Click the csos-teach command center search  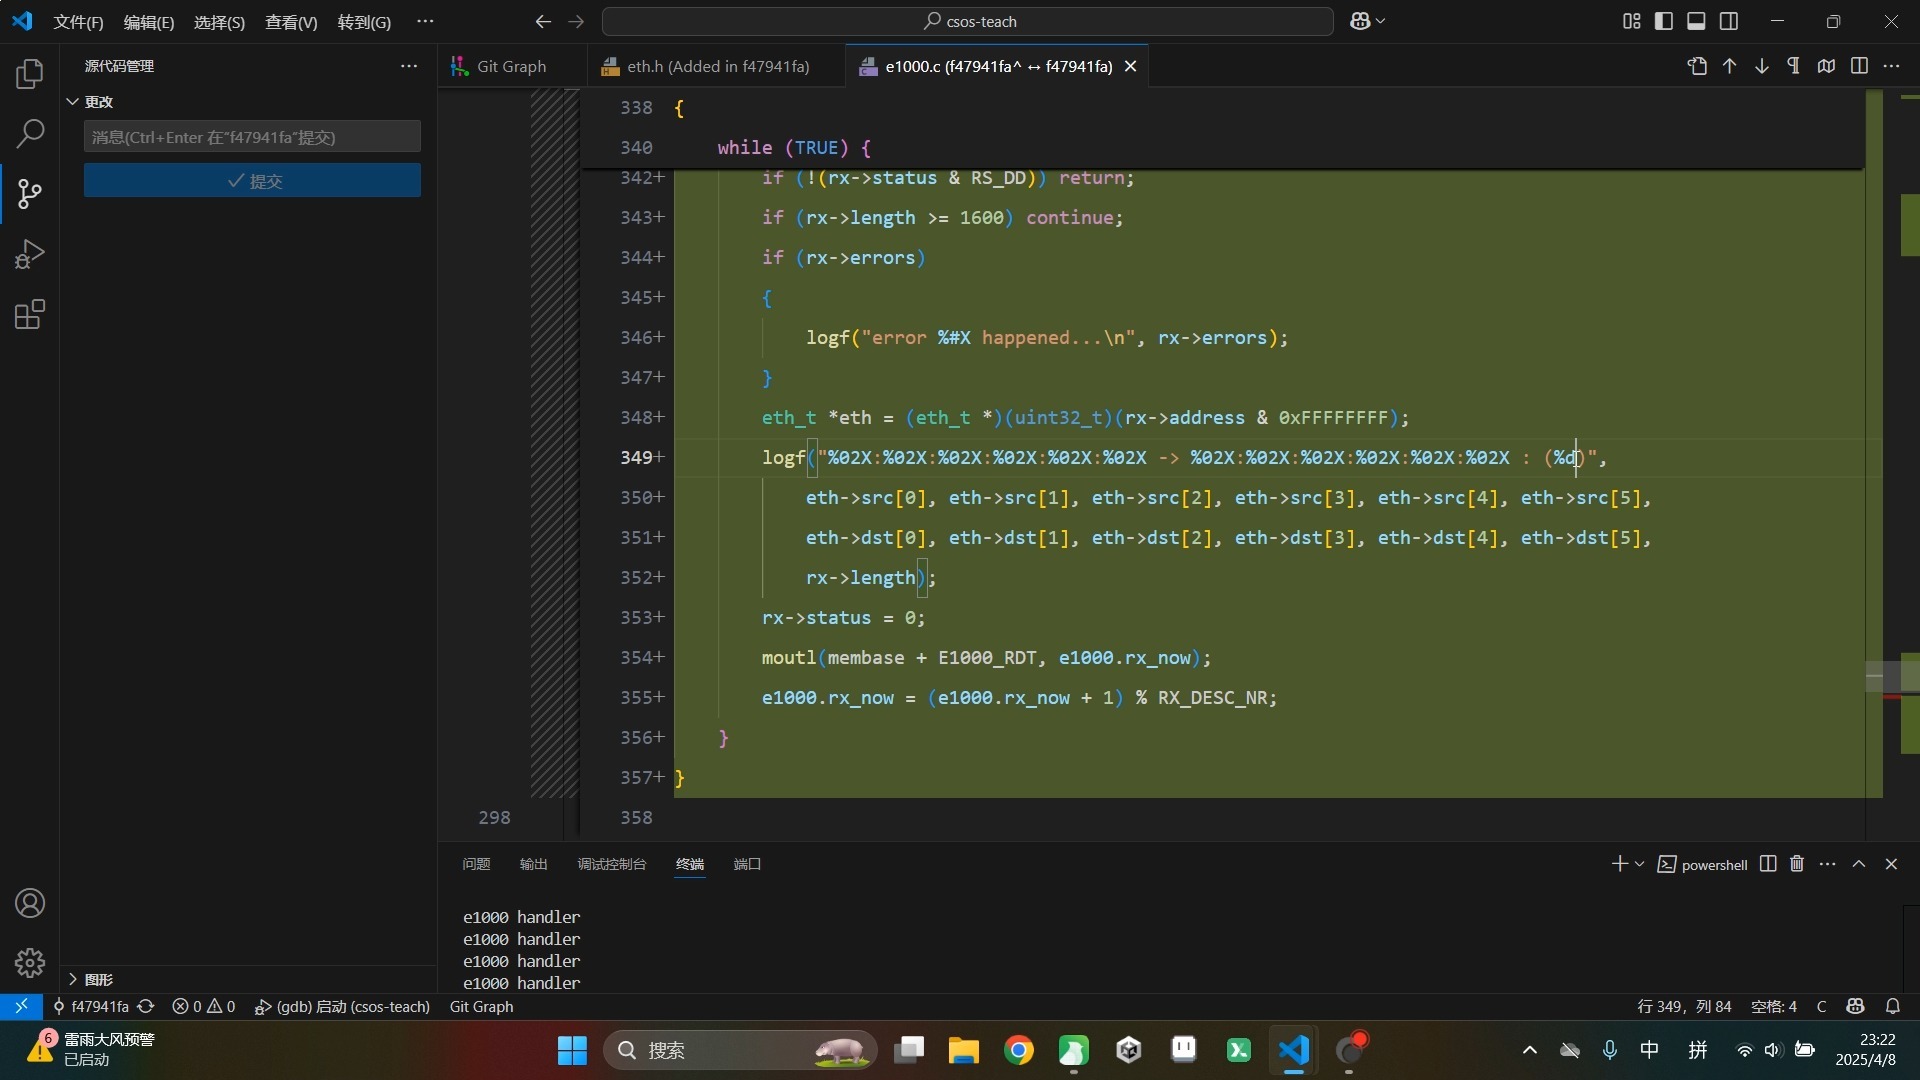967,21
